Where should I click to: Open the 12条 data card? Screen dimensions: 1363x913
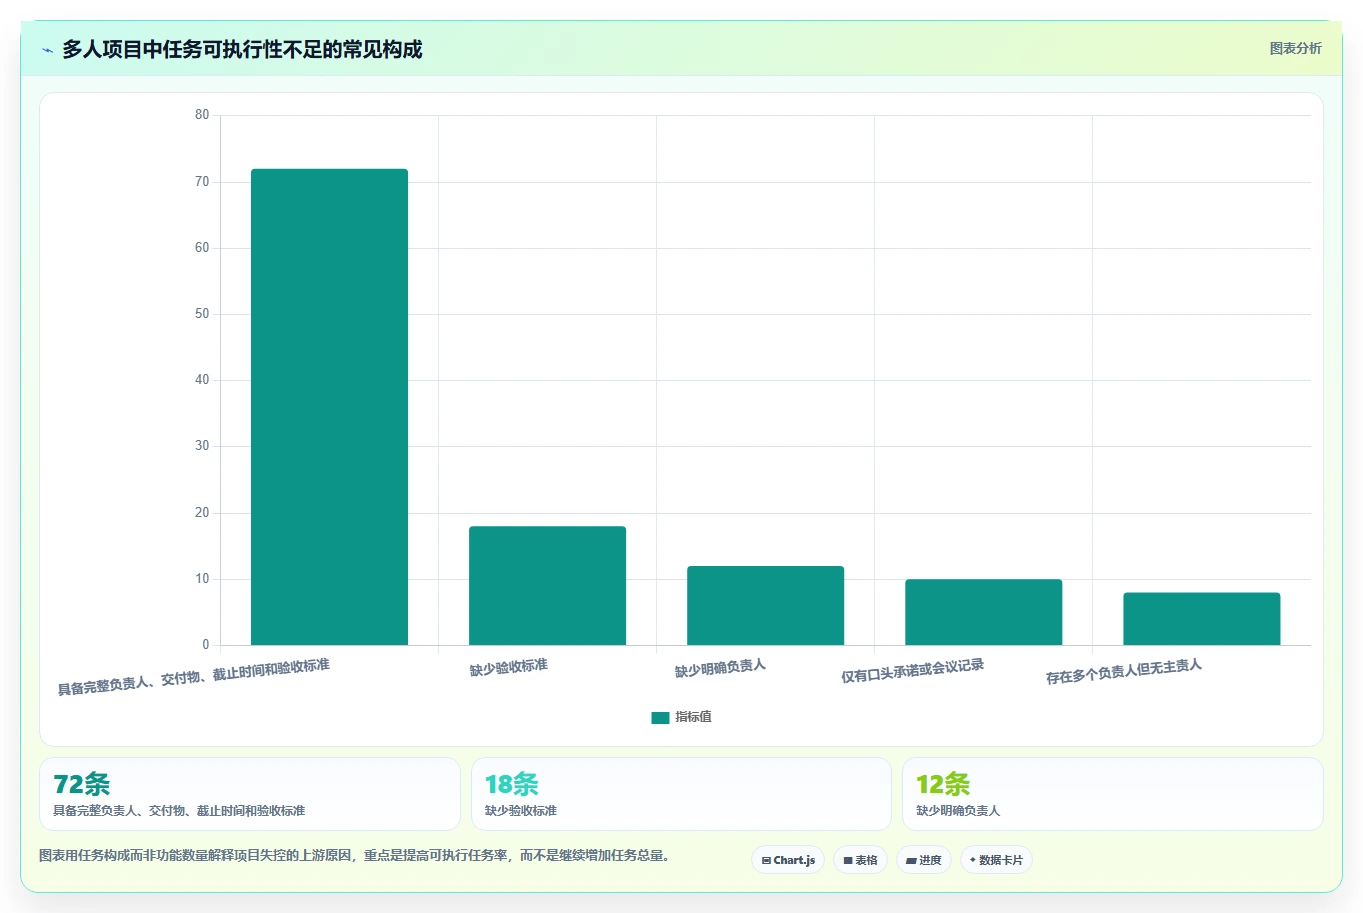point(1112,794)
